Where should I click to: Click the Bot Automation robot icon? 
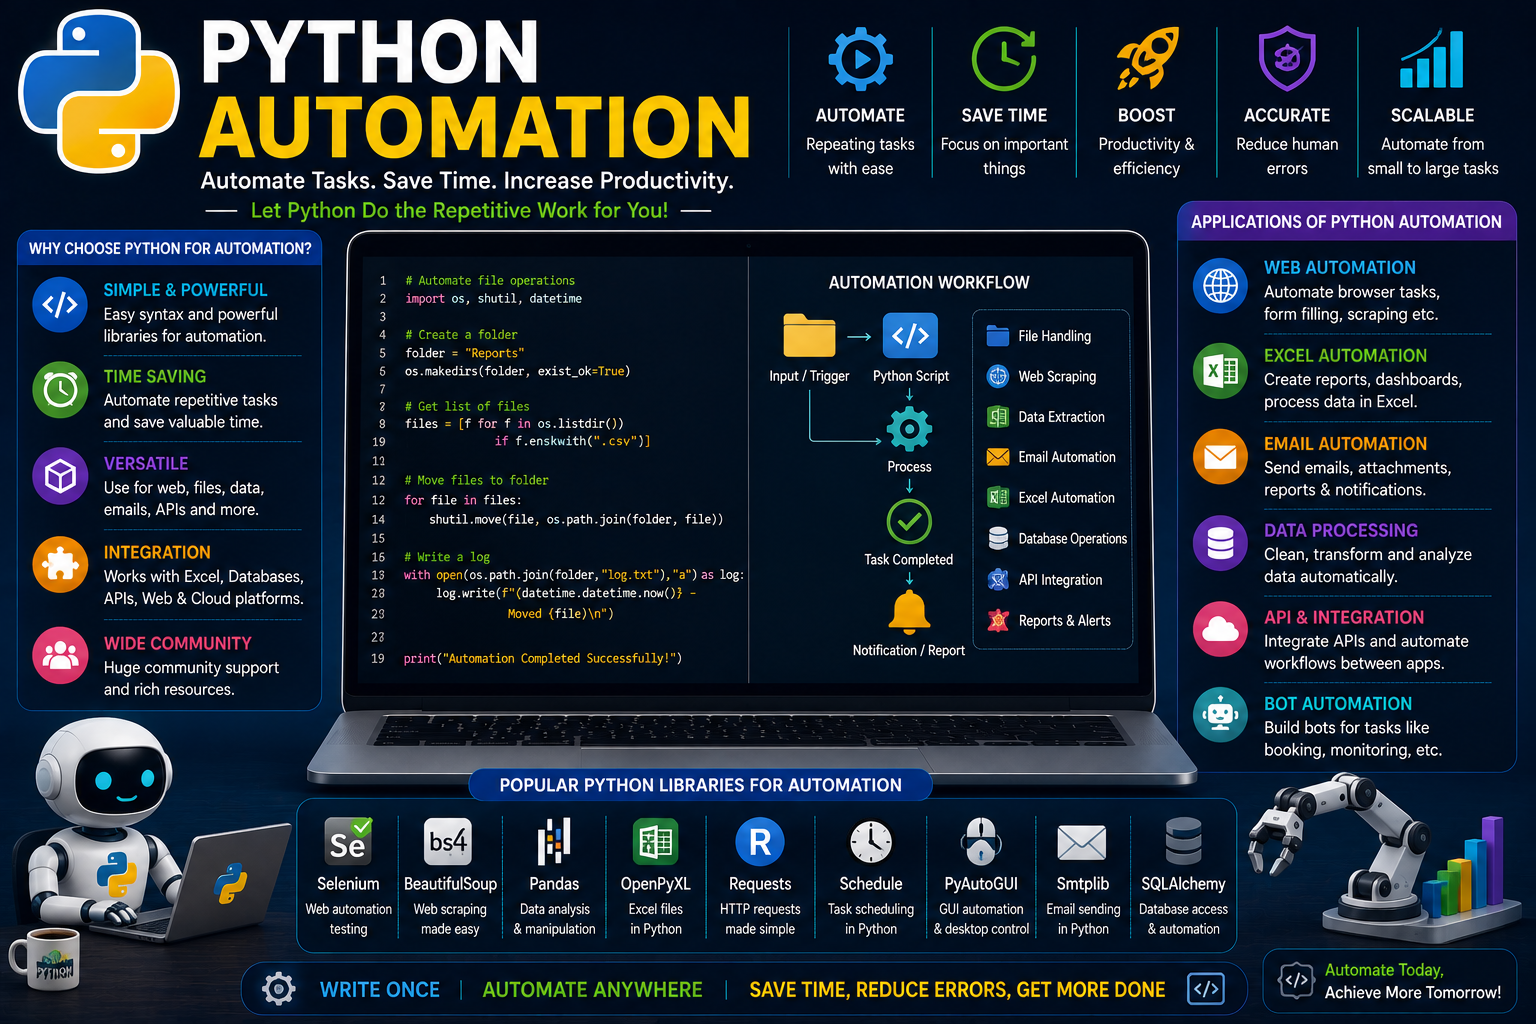(x=1220, y=715)
